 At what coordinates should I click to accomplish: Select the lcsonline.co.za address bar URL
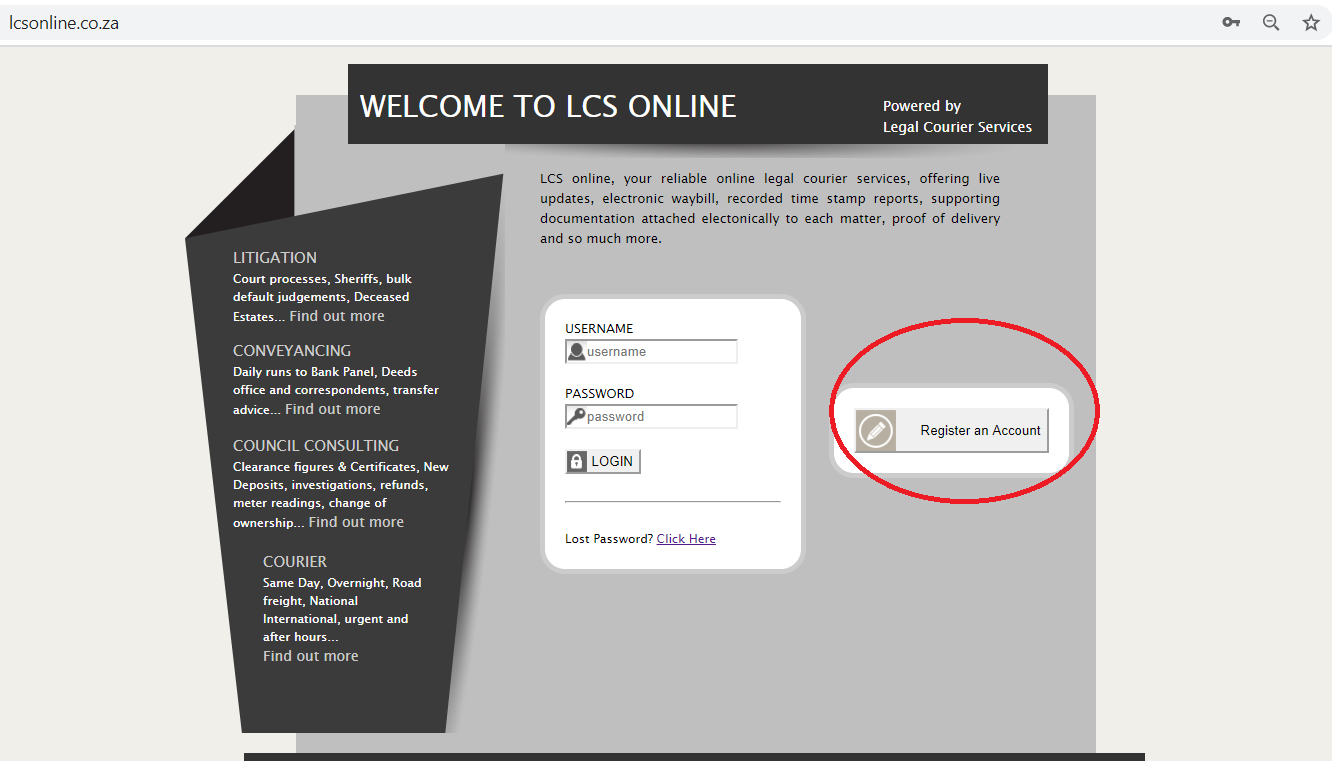coord(64,22)
